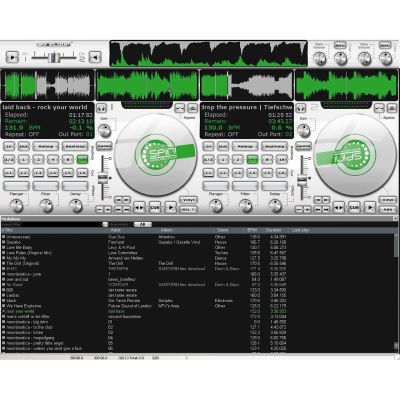Click the reverse arrows button on the laid back deck
Screen dimensions: 400x400
(x=139, y=207)
